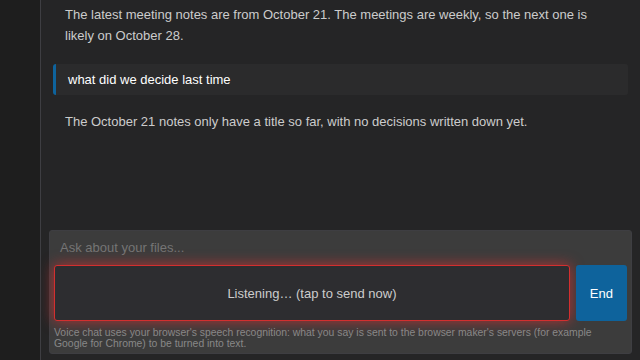Click the blue accent bar on the user message
The width and height of the screenshot is (640, 360).
55,80
